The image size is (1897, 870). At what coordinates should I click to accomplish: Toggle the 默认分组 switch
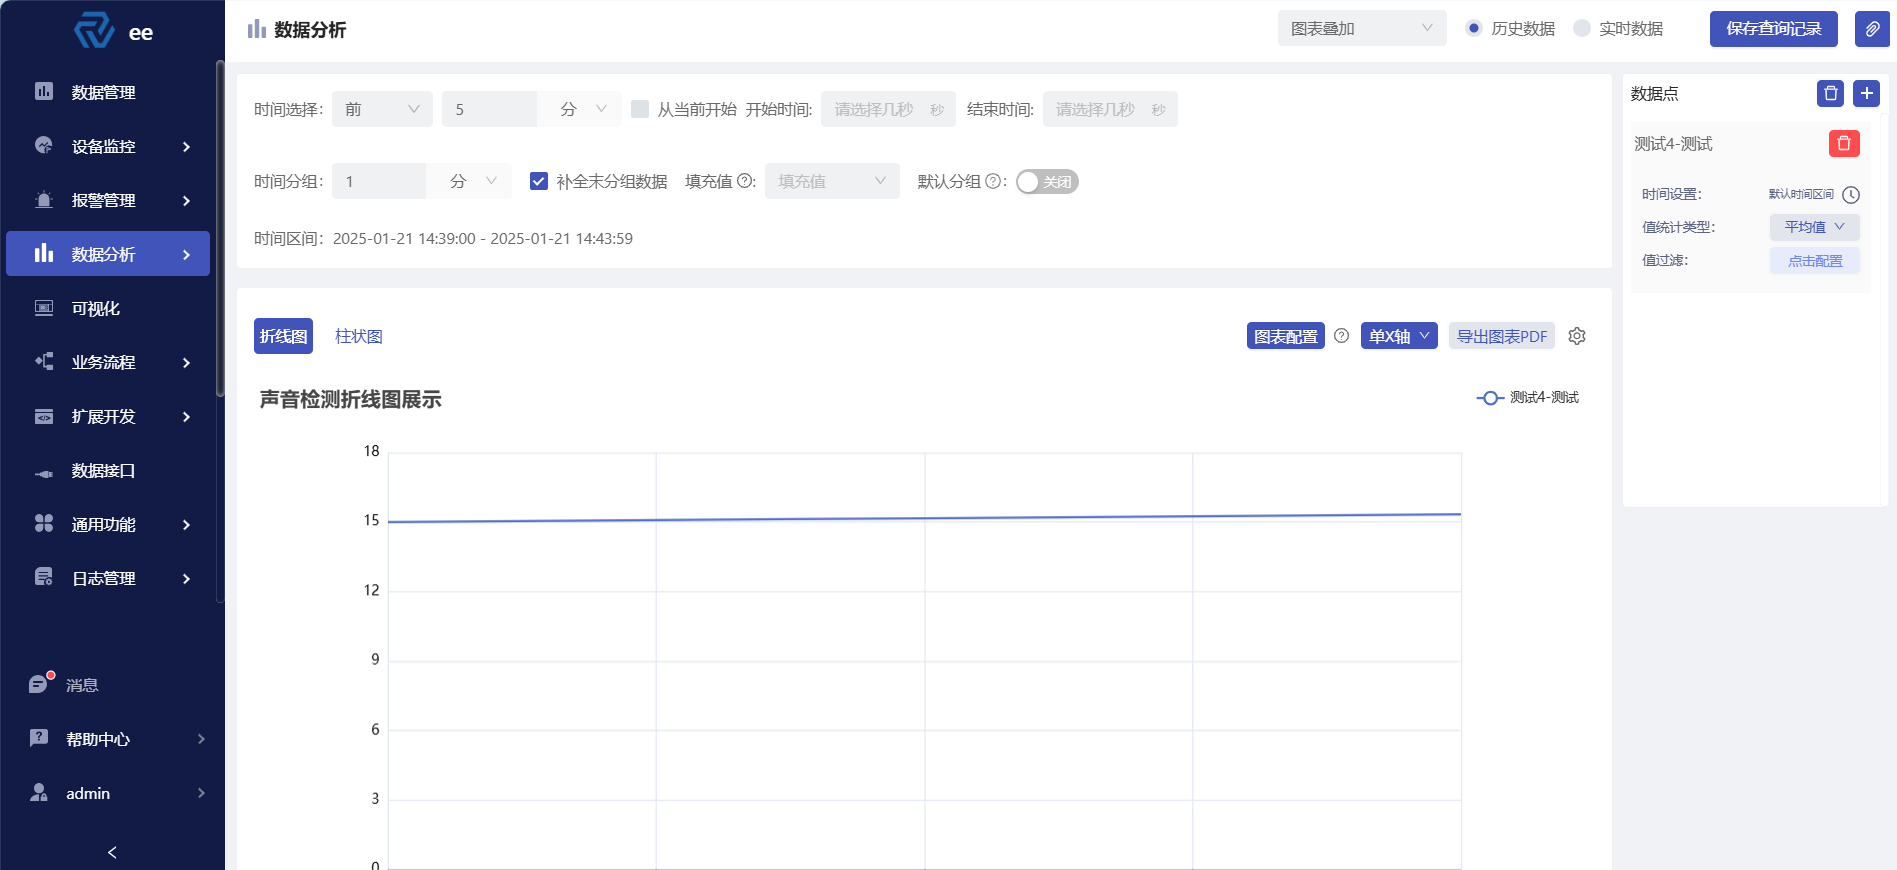(x=1046, y=182)
